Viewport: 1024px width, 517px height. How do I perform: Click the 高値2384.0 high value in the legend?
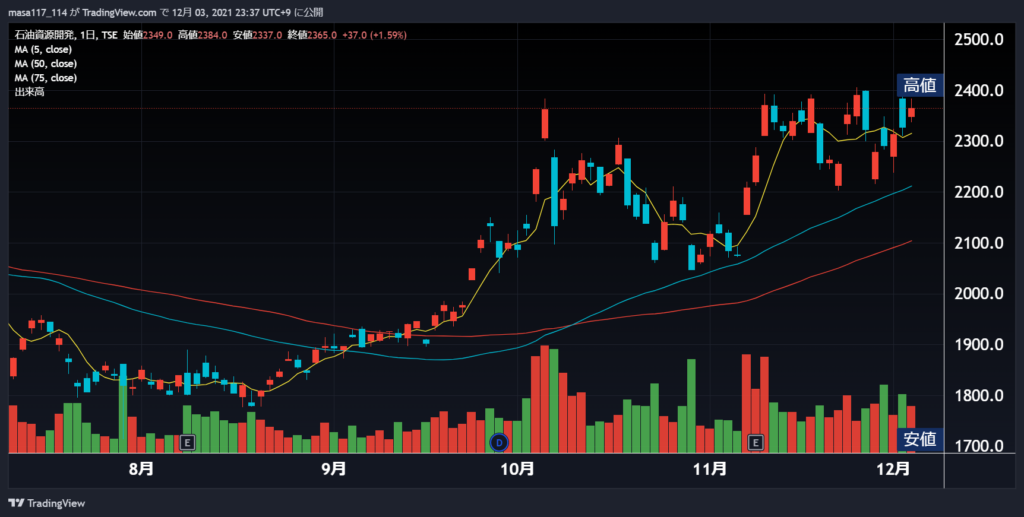[202, 35]
